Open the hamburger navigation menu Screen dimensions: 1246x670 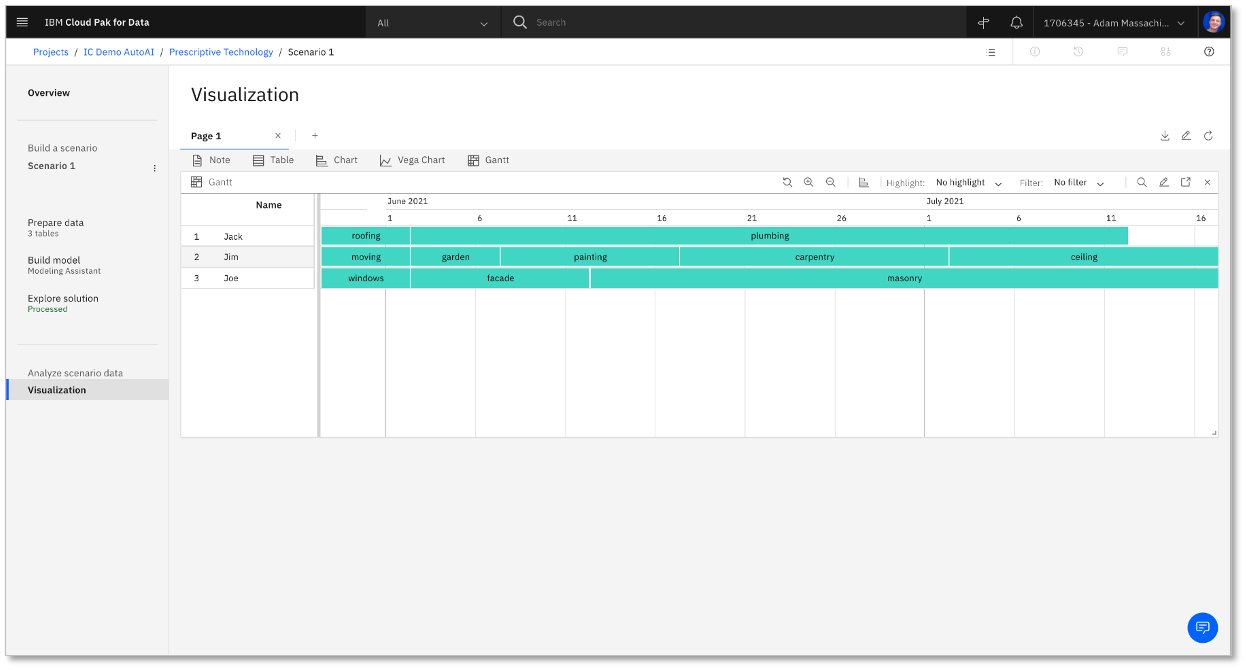click(23, 22)
